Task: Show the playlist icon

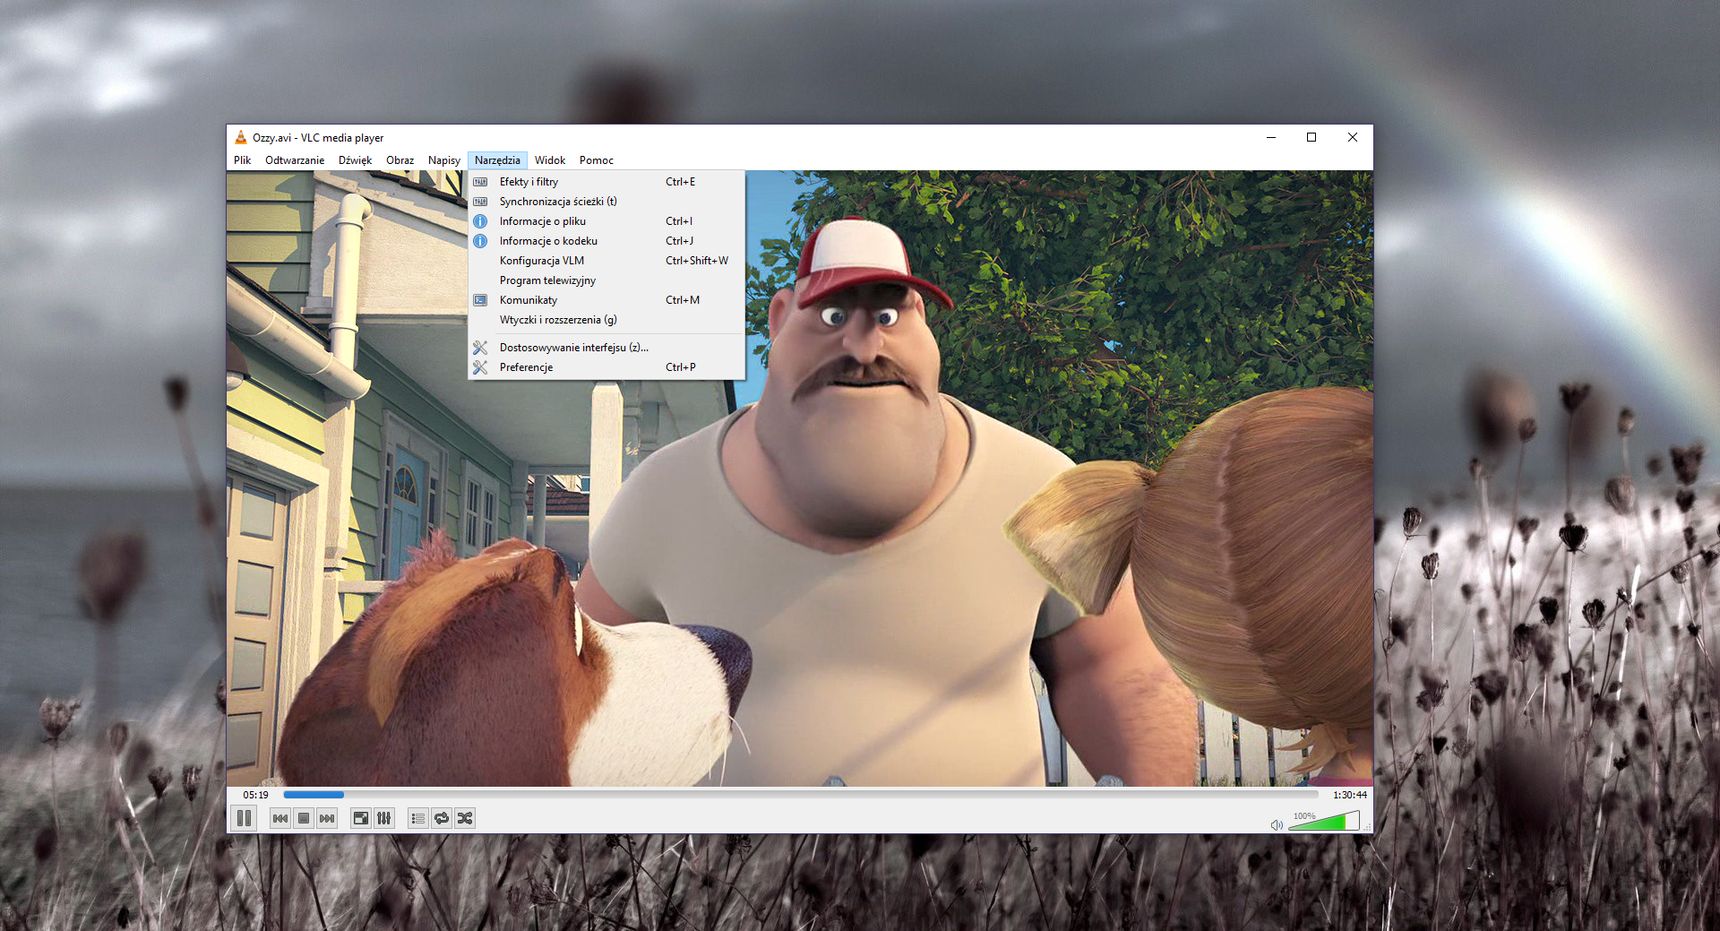Action: click(x=418, y=818)
